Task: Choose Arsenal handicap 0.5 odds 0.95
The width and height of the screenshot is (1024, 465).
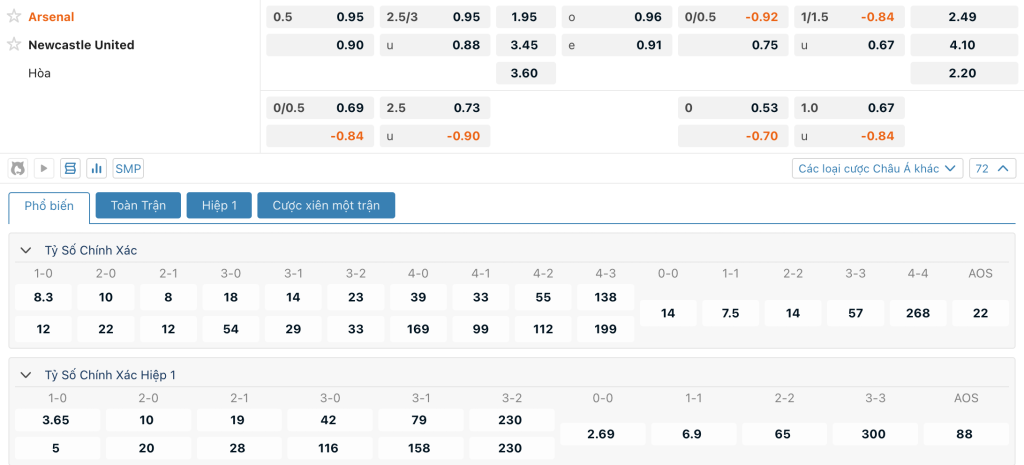Action: [x=320, y=17]
